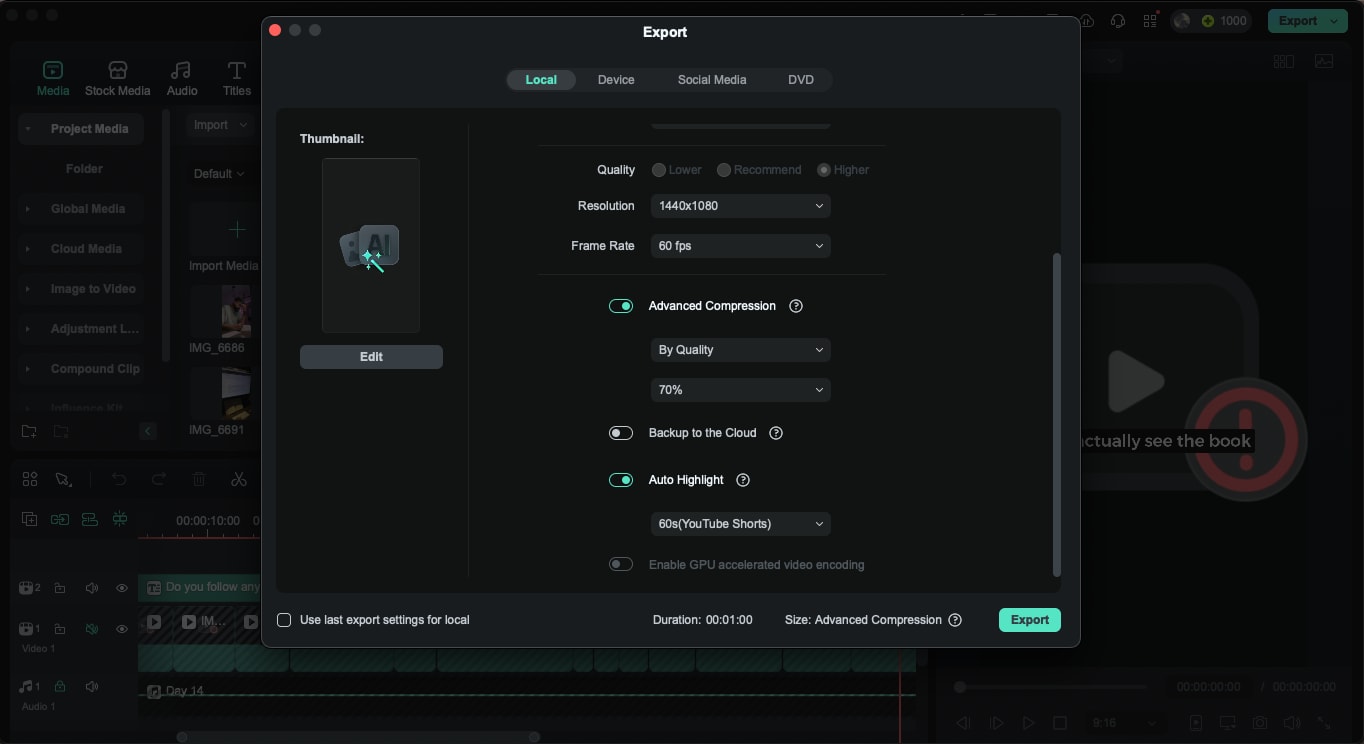Delete selected clip using the trash icon
The image size is (1364, 744).
pyautogui.click(x=199, y=479)
